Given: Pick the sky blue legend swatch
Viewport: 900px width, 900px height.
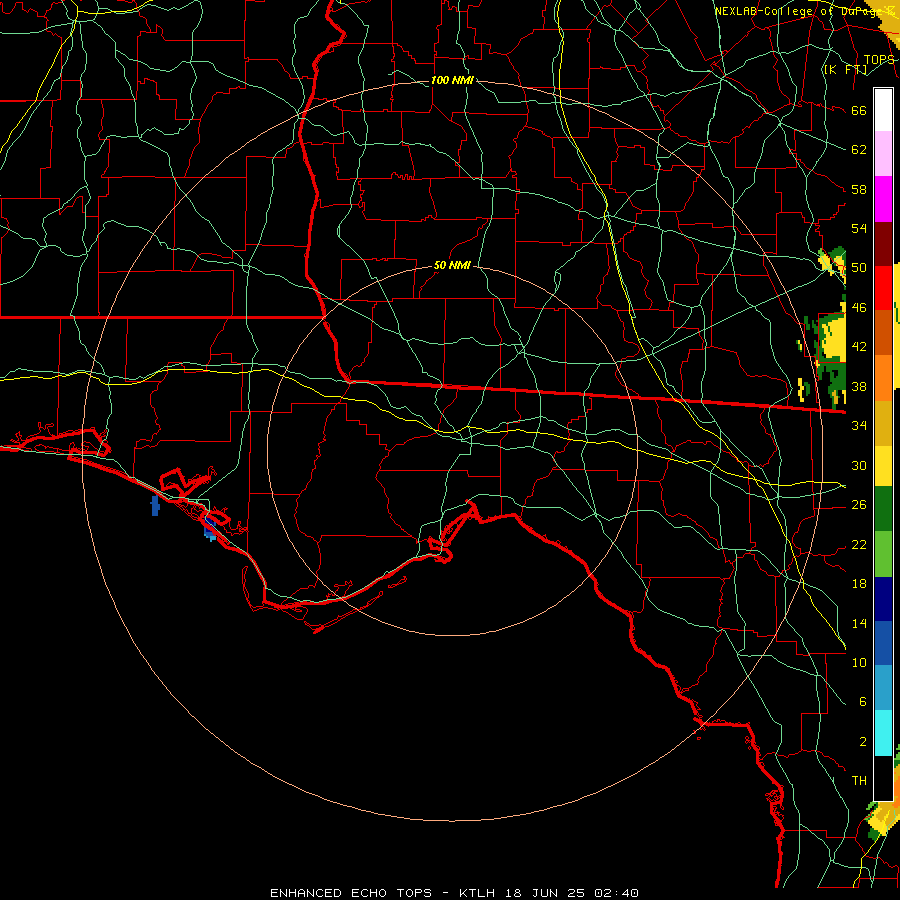Looking at the screenshot, I should [x=883, y=688].
